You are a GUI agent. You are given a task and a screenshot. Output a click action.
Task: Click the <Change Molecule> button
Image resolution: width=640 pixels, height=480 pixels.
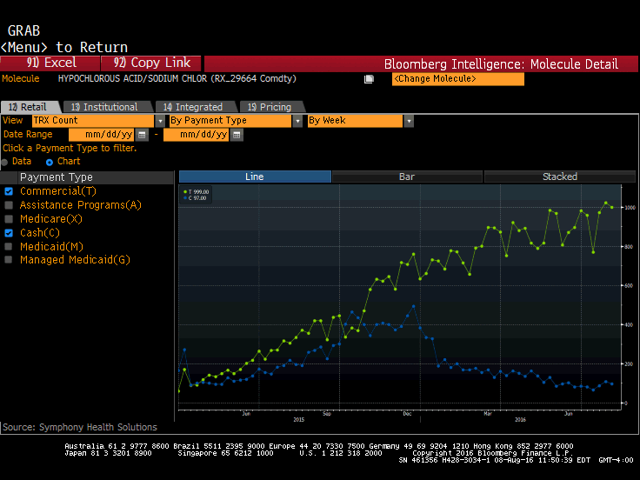(458, 79)
